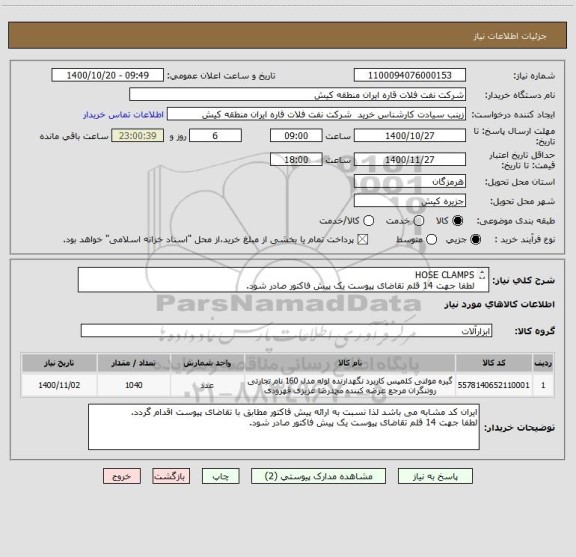Screen dimensions: 576x557
Task: Select the متوسط purchase type radio
Action: pos(431,240)
